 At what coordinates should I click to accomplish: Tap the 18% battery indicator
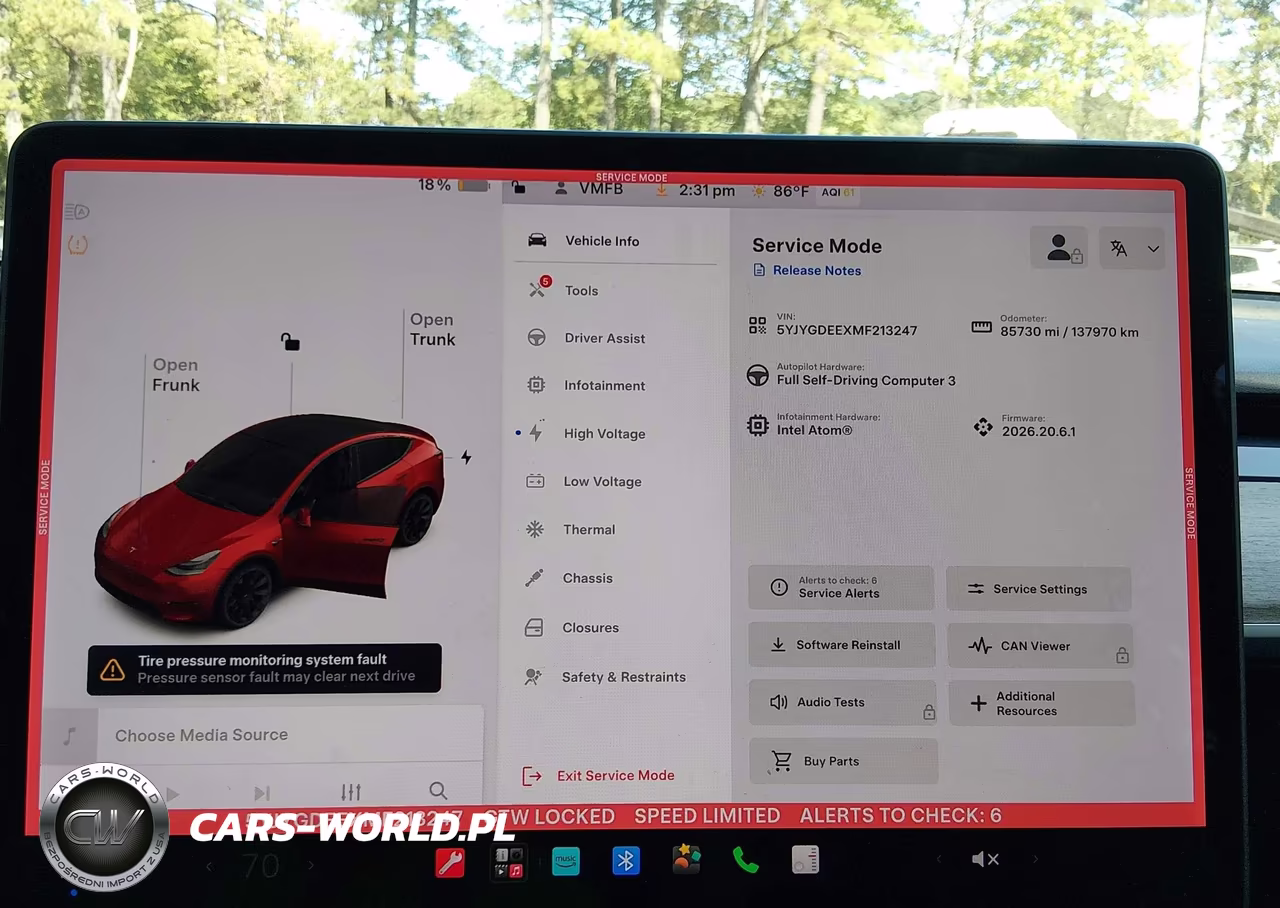(x=453, y=185)
